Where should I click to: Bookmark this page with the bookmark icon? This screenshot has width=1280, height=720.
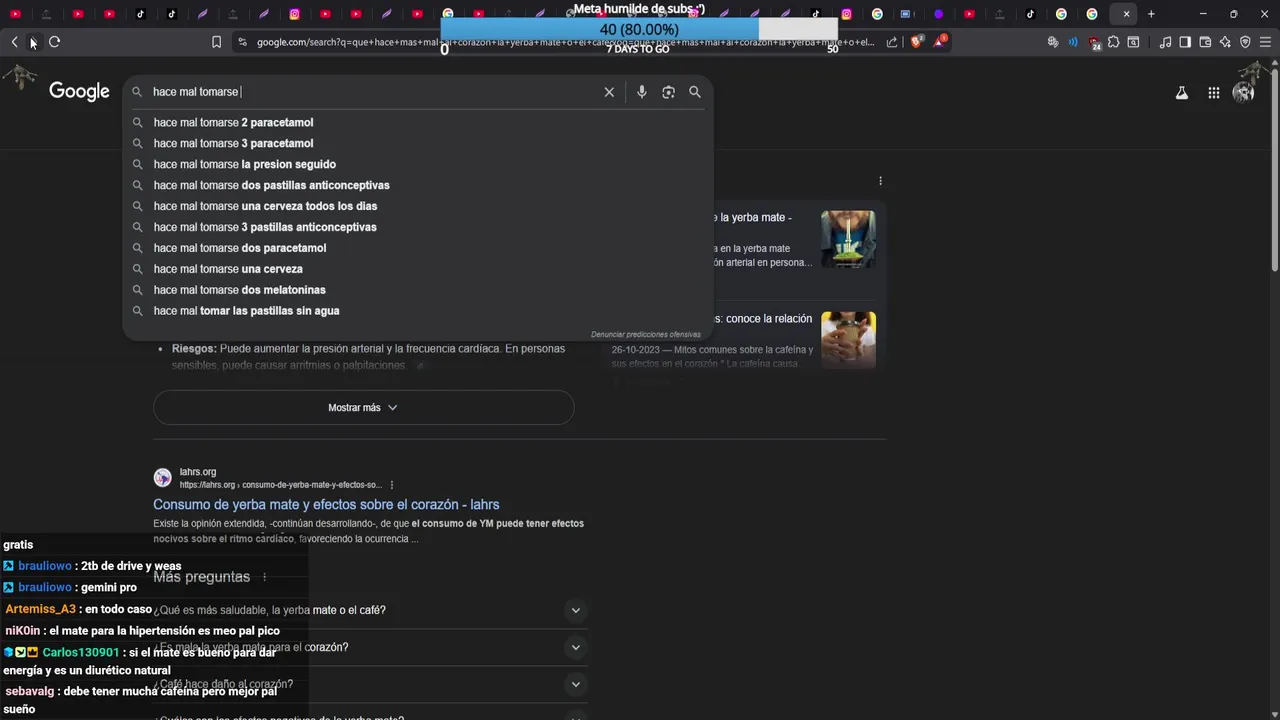coord(216,42)
